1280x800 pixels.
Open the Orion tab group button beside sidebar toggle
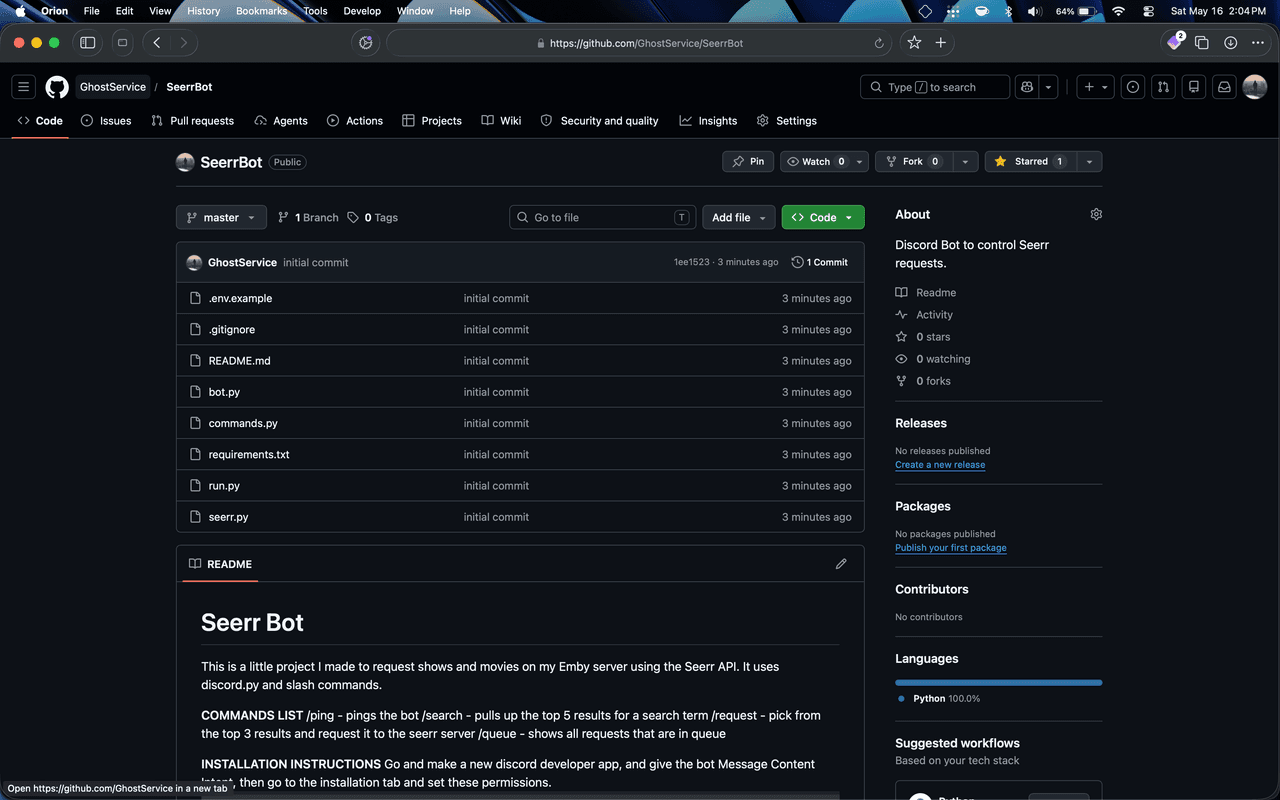[122, 43]
